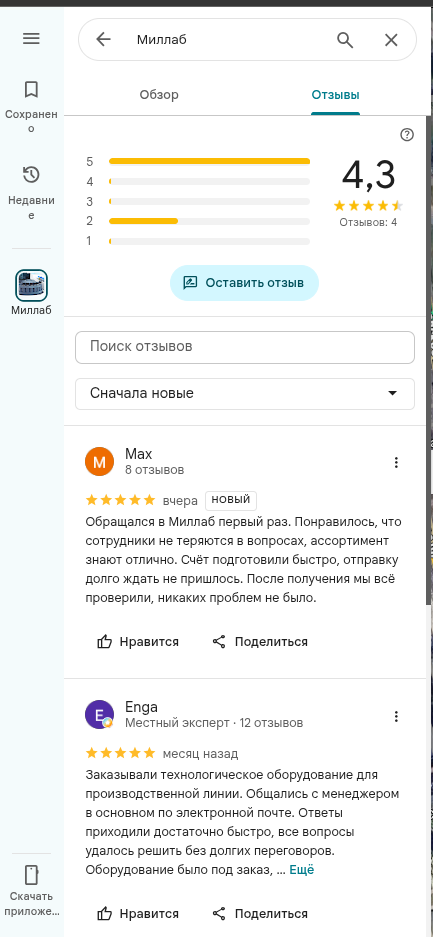Click the reviewer name Enga
Viewport: 433px width, 937px height.
pyautogui.click(x=142, y=708)
